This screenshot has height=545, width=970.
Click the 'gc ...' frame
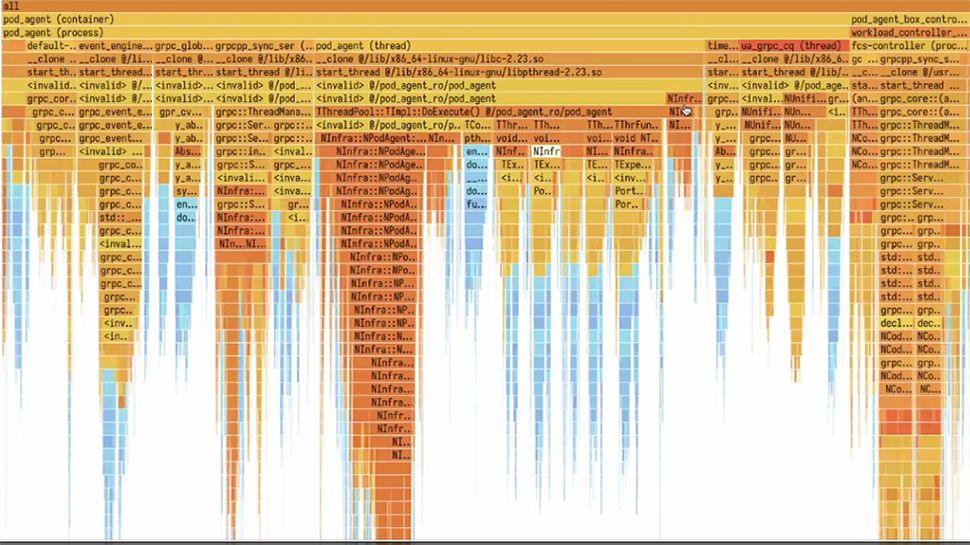[x=864, y=59]
